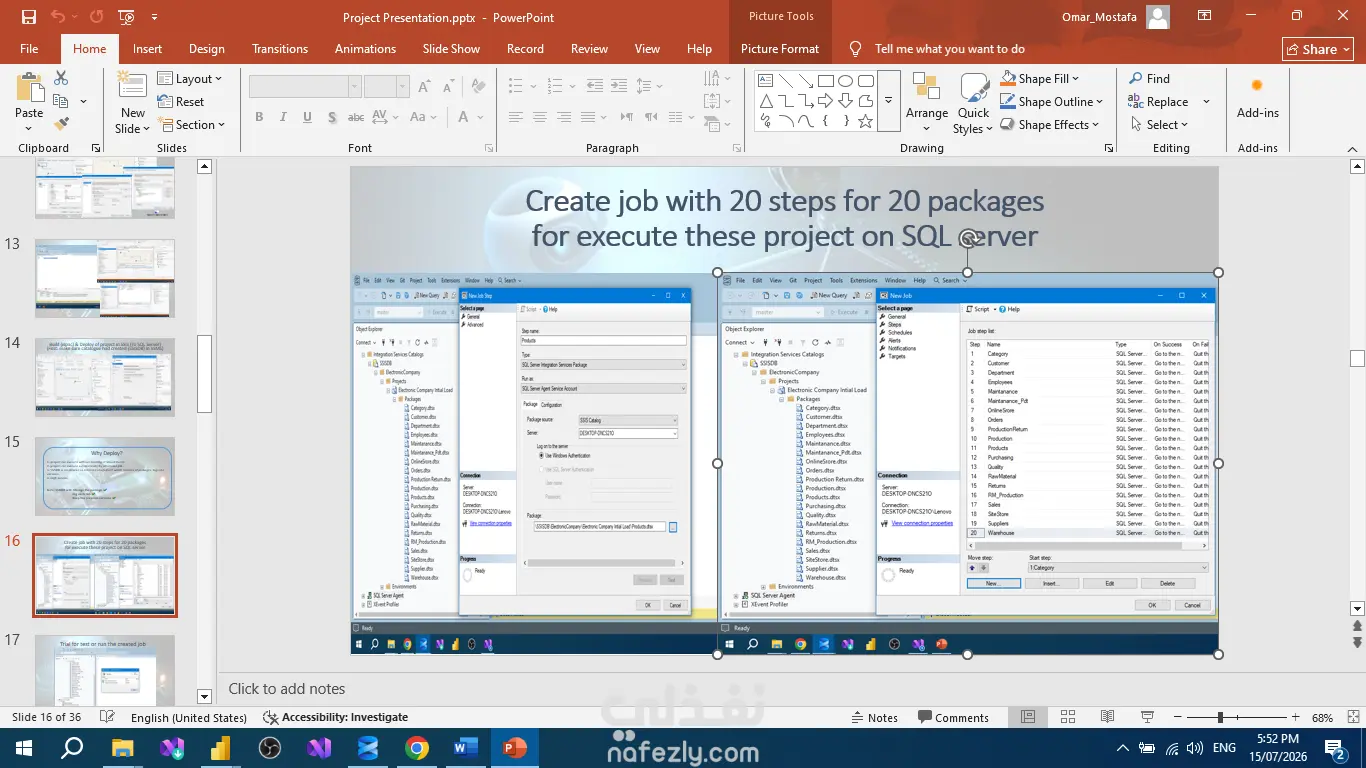Open the Layout dropdown
This screenshot has height=768, width=1366.
pyautogui.click(x=190, y=78)
